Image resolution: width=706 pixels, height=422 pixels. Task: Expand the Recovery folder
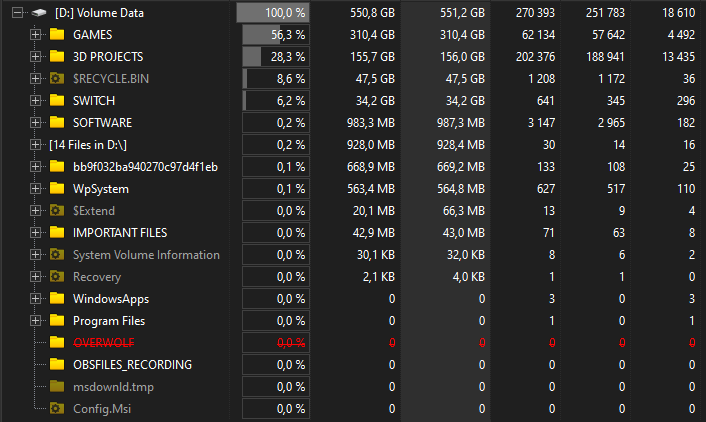coord(35,277)
